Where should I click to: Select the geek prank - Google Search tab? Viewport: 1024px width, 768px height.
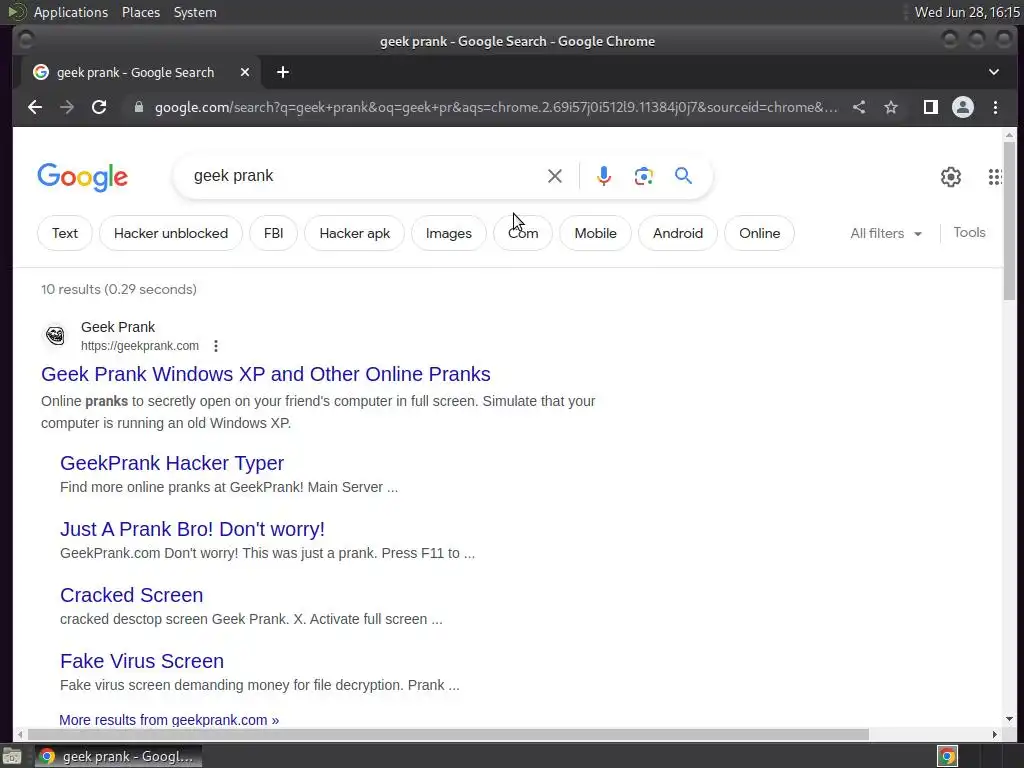point(137,72)
